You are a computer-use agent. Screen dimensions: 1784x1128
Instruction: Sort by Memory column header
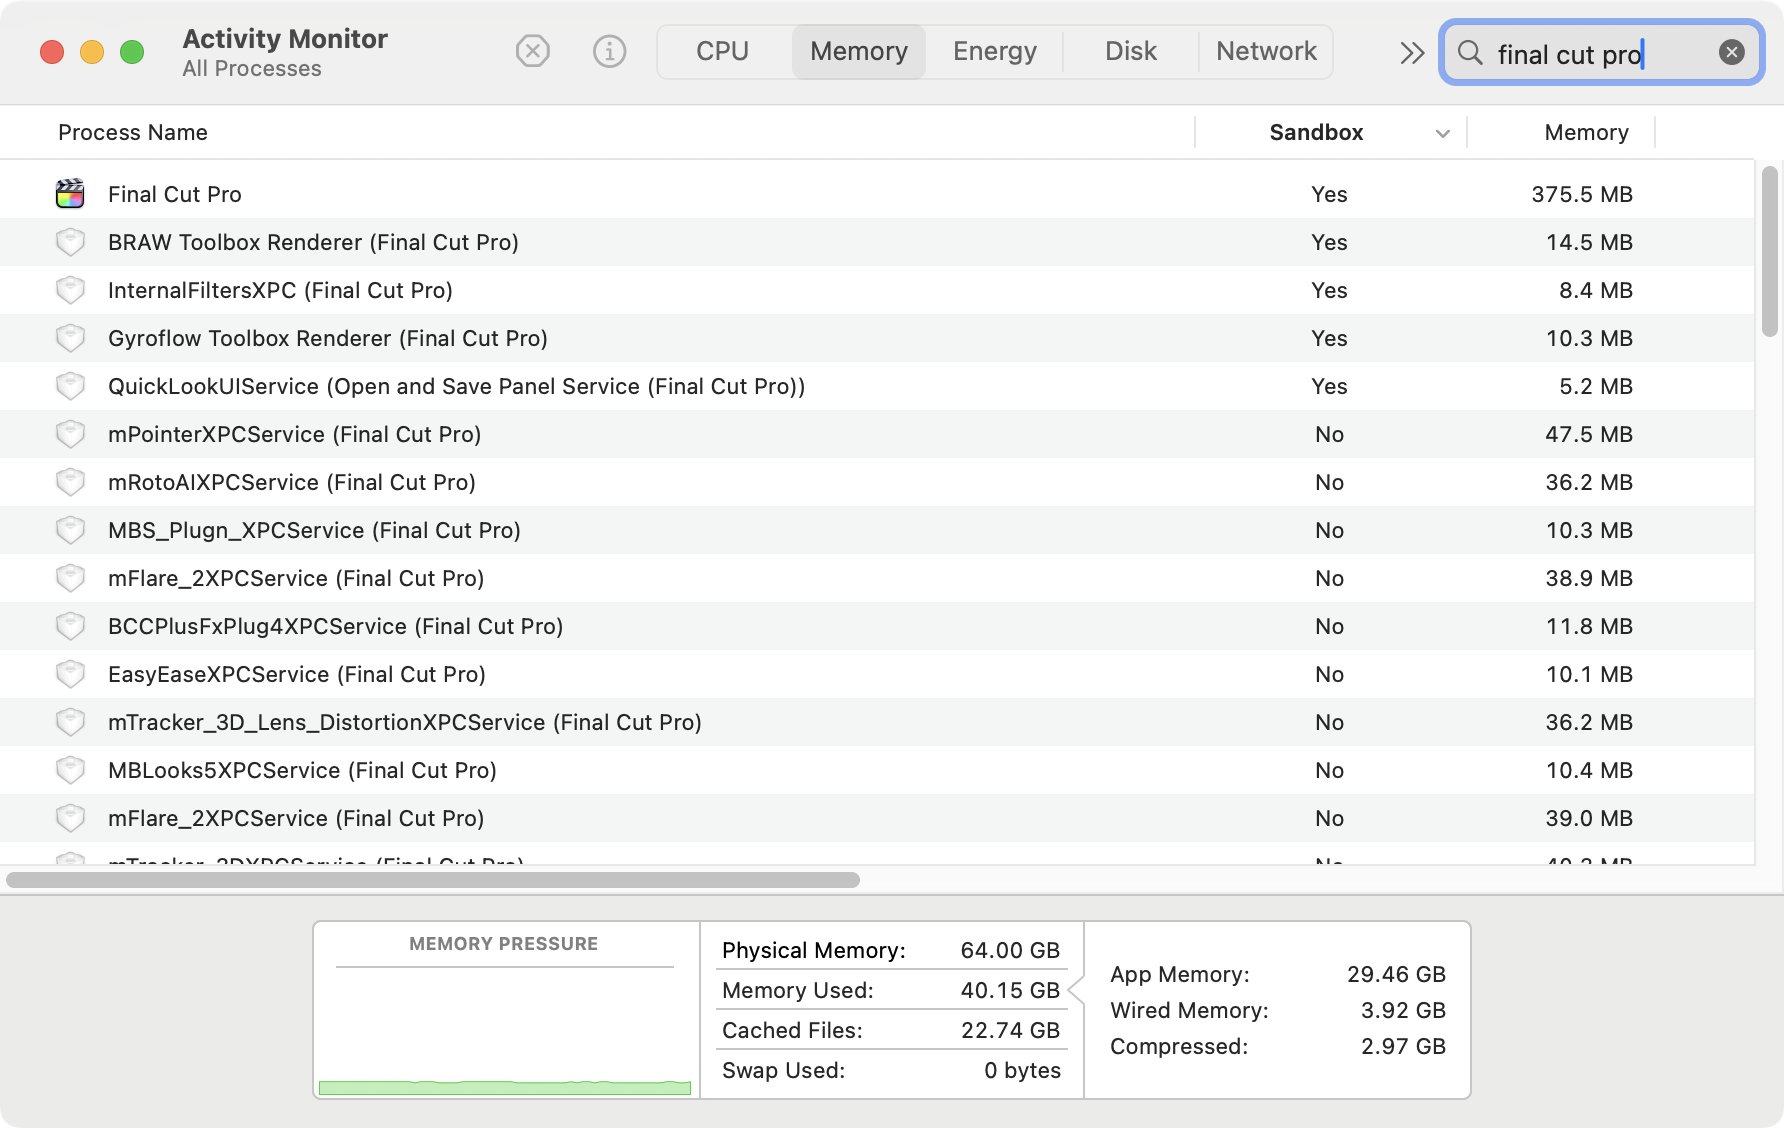[x=1585, y=133]
